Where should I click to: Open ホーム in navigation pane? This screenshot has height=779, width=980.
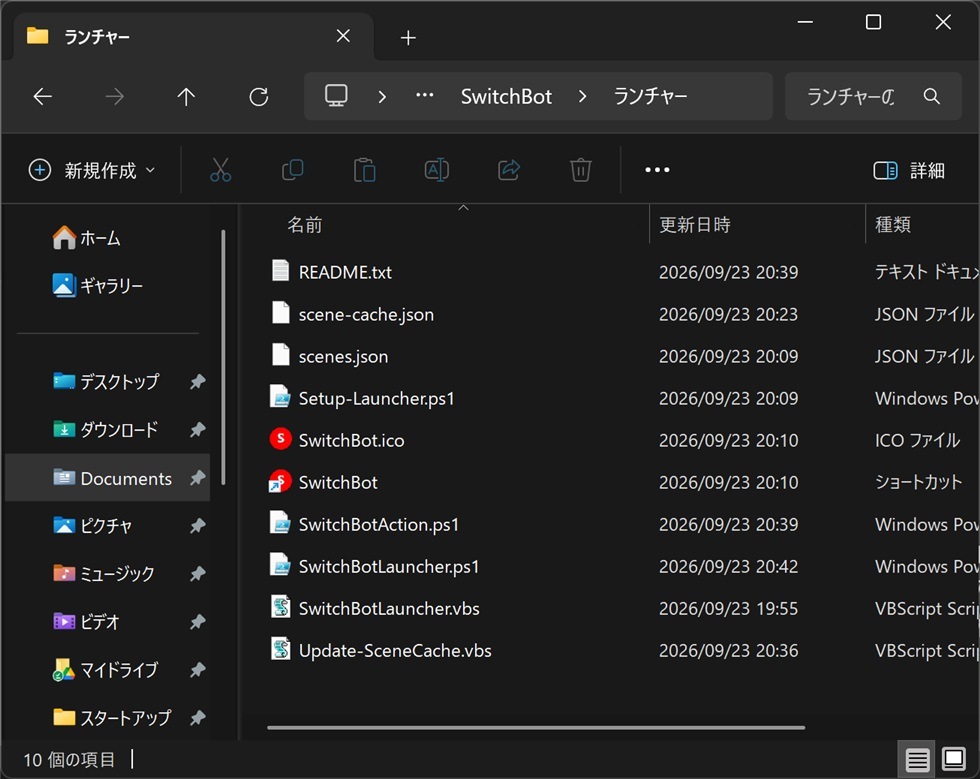[x=87, y=238]
